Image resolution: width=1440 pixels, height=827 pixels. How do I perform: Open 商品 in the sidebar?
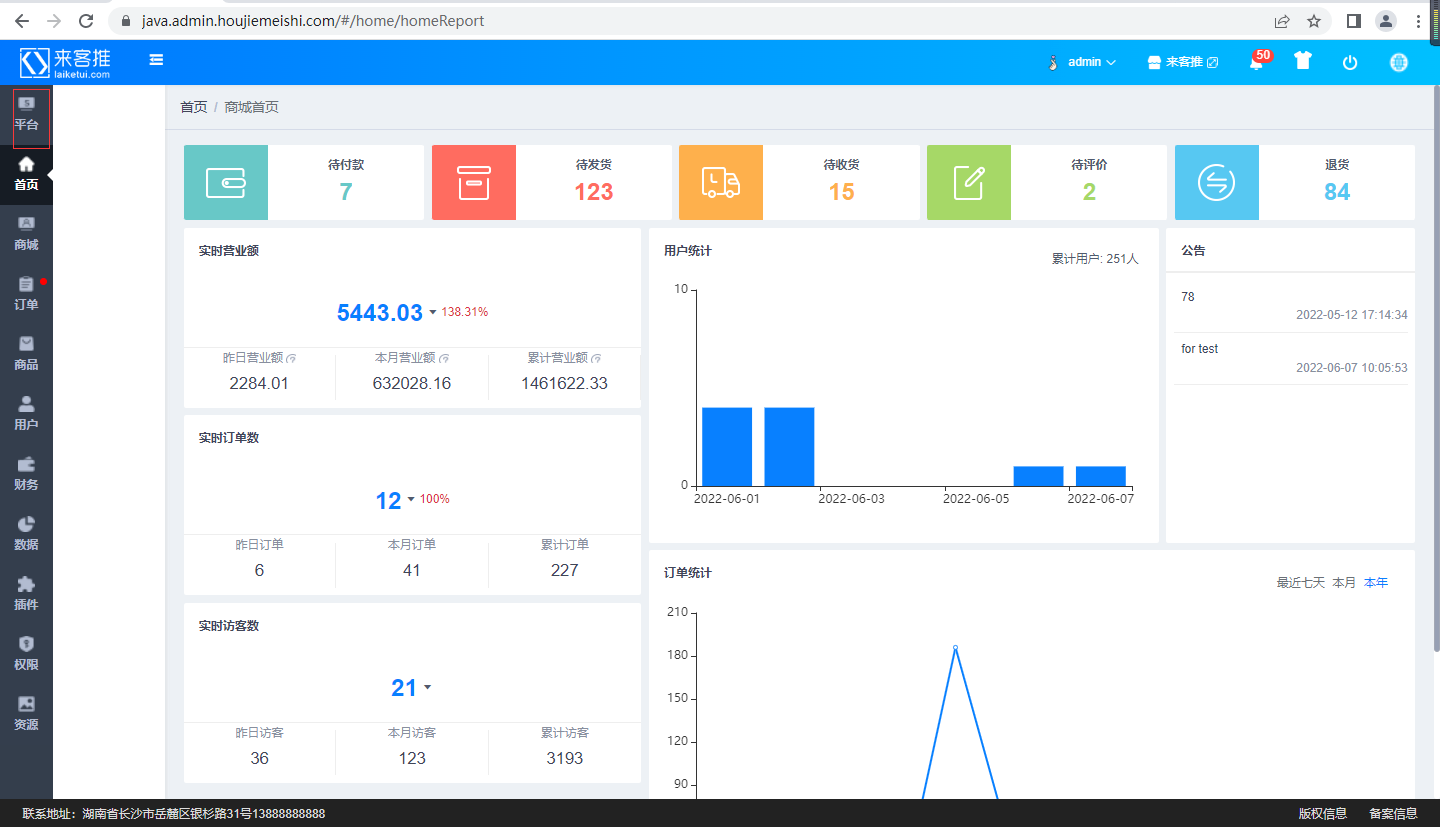coord(26,354)
